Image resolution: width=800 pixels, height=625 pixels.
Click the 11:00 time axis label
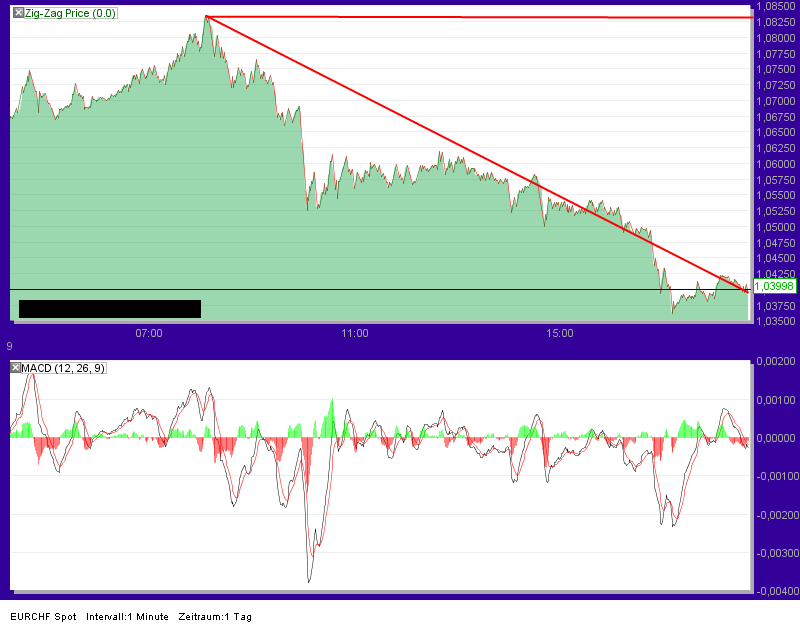click(355, 333)
